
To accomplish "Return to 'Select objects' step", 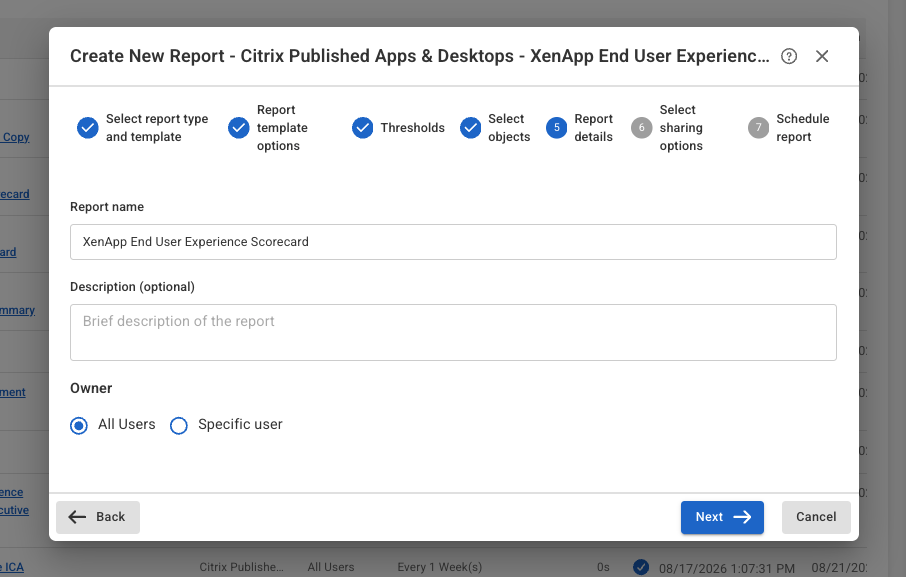I will 495,128.
